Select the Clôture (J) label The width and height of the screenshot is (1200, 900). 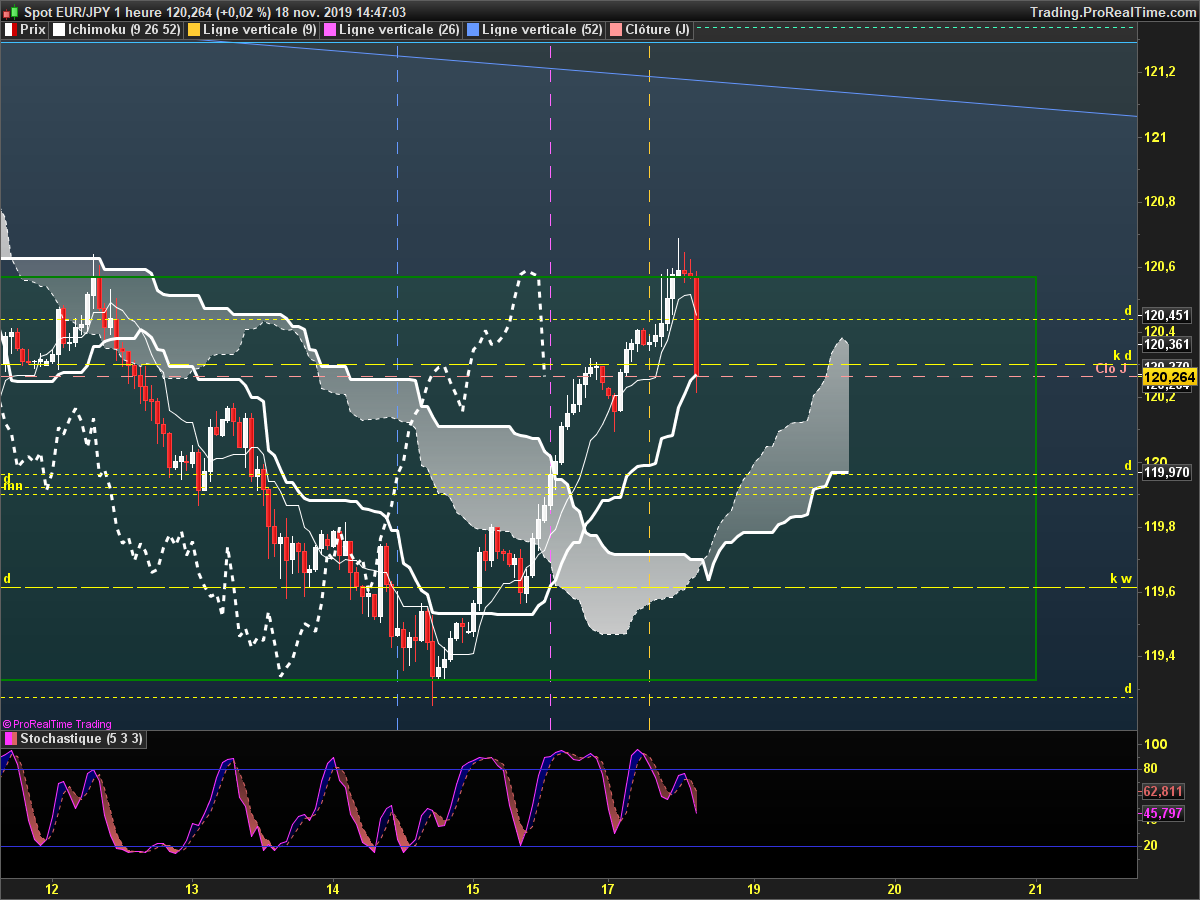coord(657,30)
